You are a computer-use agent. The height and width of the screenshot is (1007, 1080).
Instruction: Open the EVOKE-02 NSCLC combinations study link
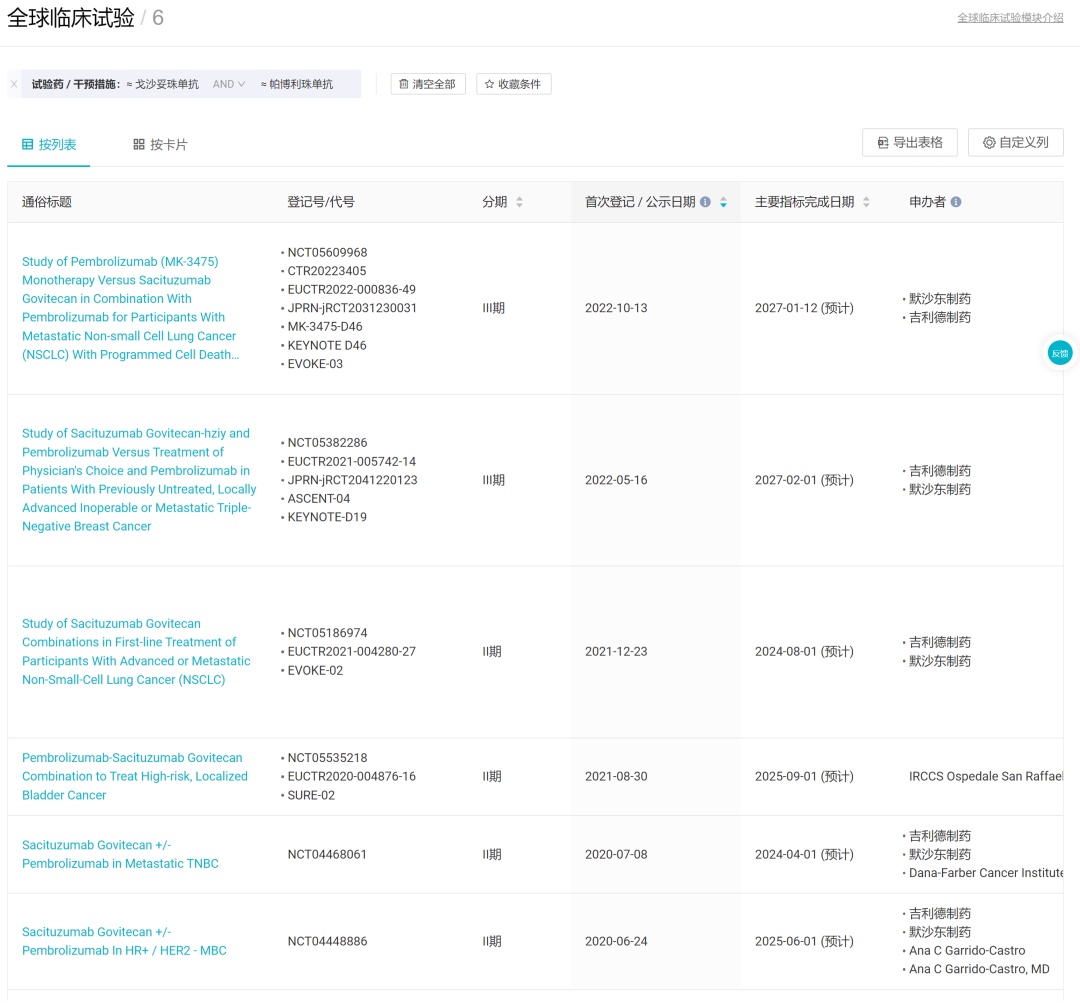(136, 652)
